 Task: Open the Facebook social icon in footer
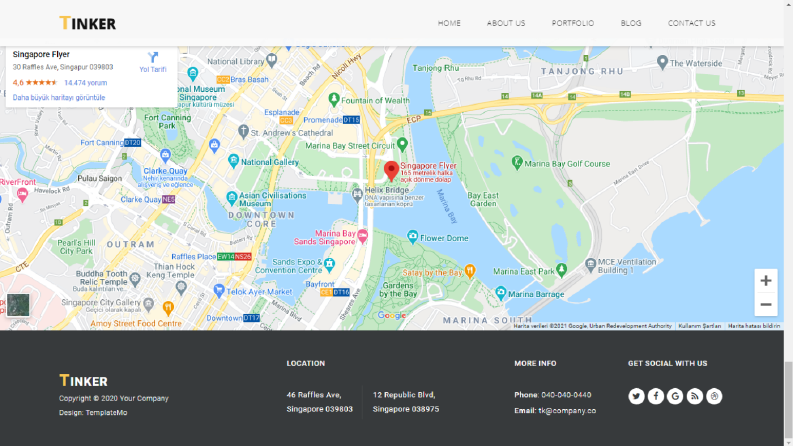(x=656, y=396)
